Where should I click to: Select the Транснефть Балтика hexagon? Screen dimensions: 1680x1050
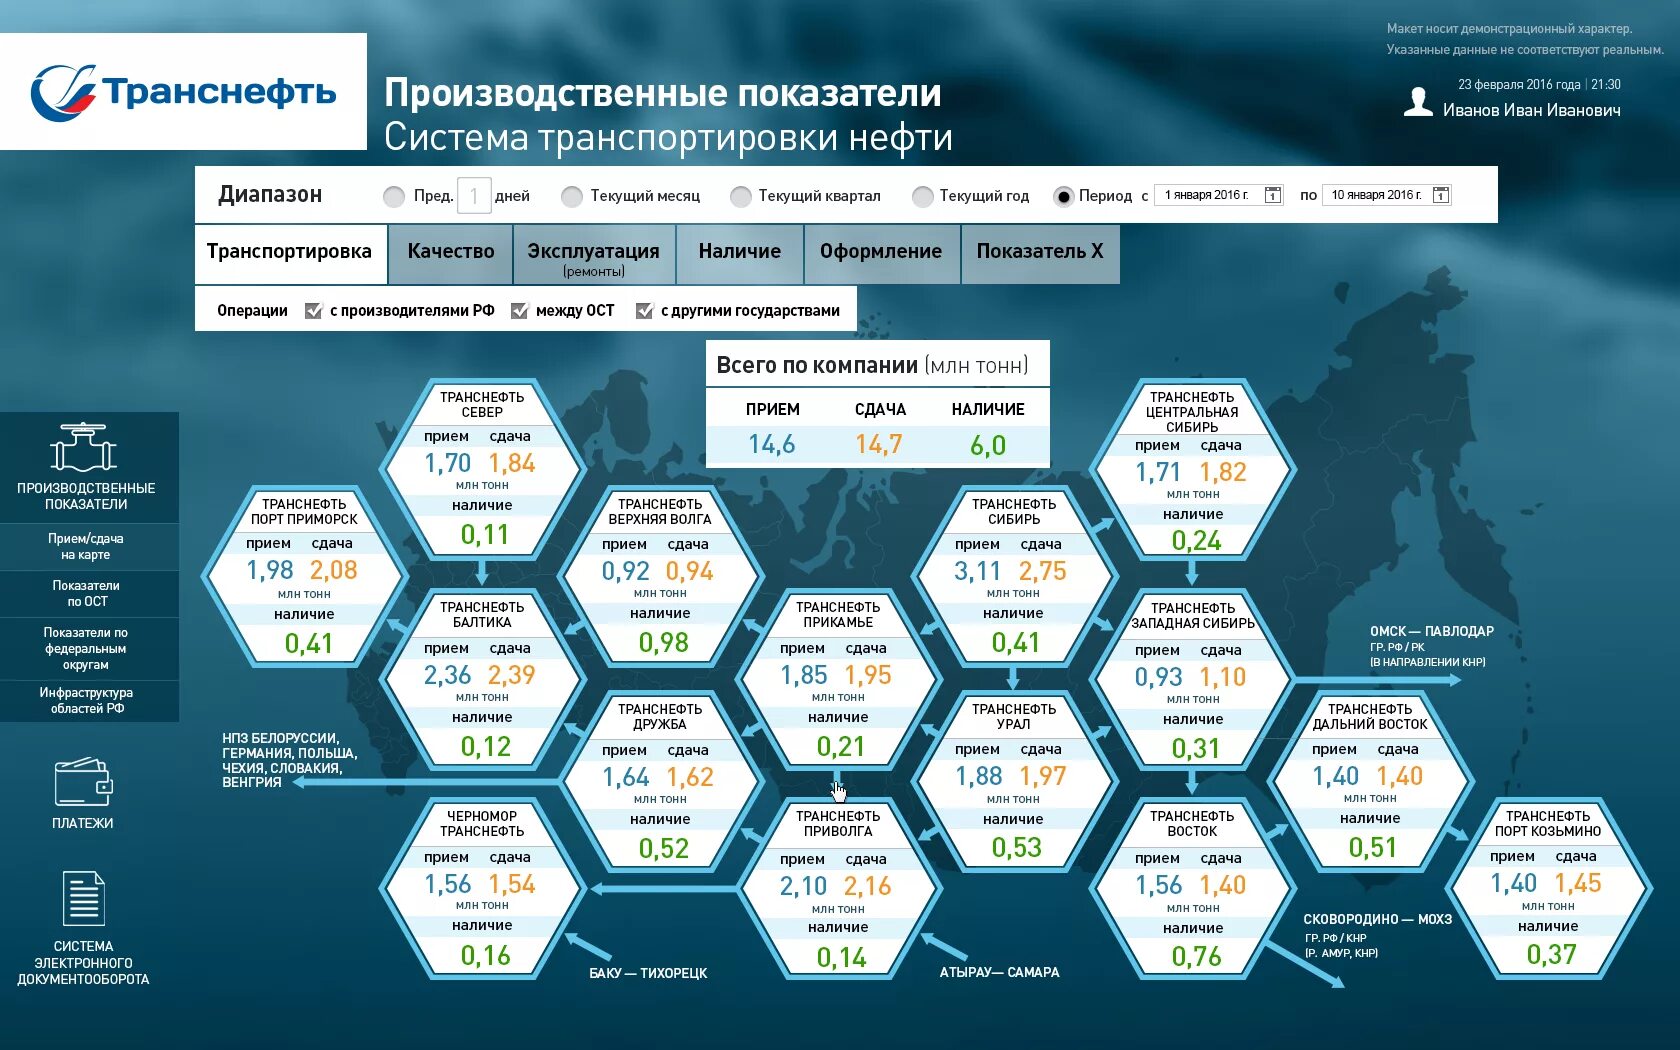coord(482,680)
